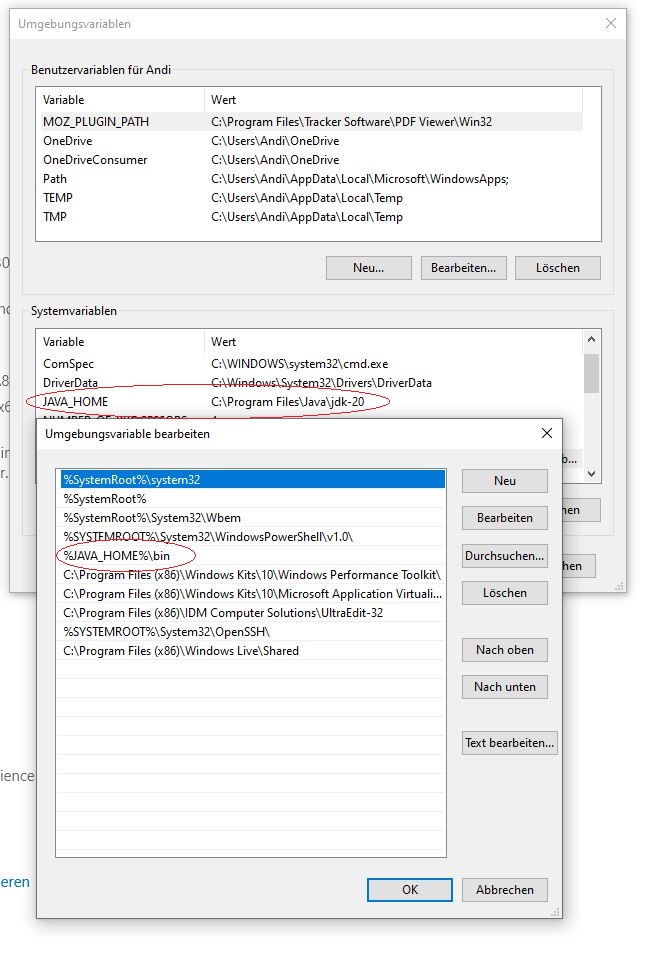This screenshot has width=646, height=958.
Task: Move entry down with Nach unten
Action: (x=504, y=687)
